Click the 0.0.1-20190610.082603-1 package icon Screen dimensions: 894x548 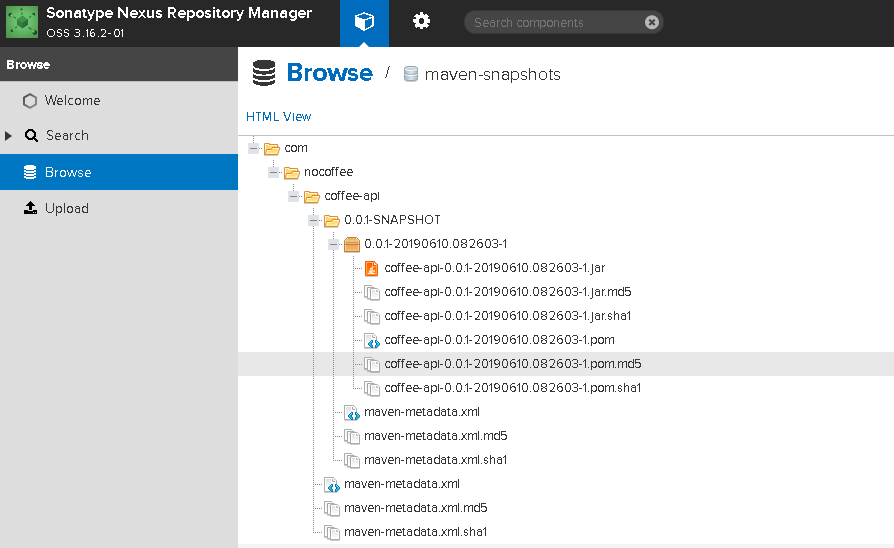(352, 245)
